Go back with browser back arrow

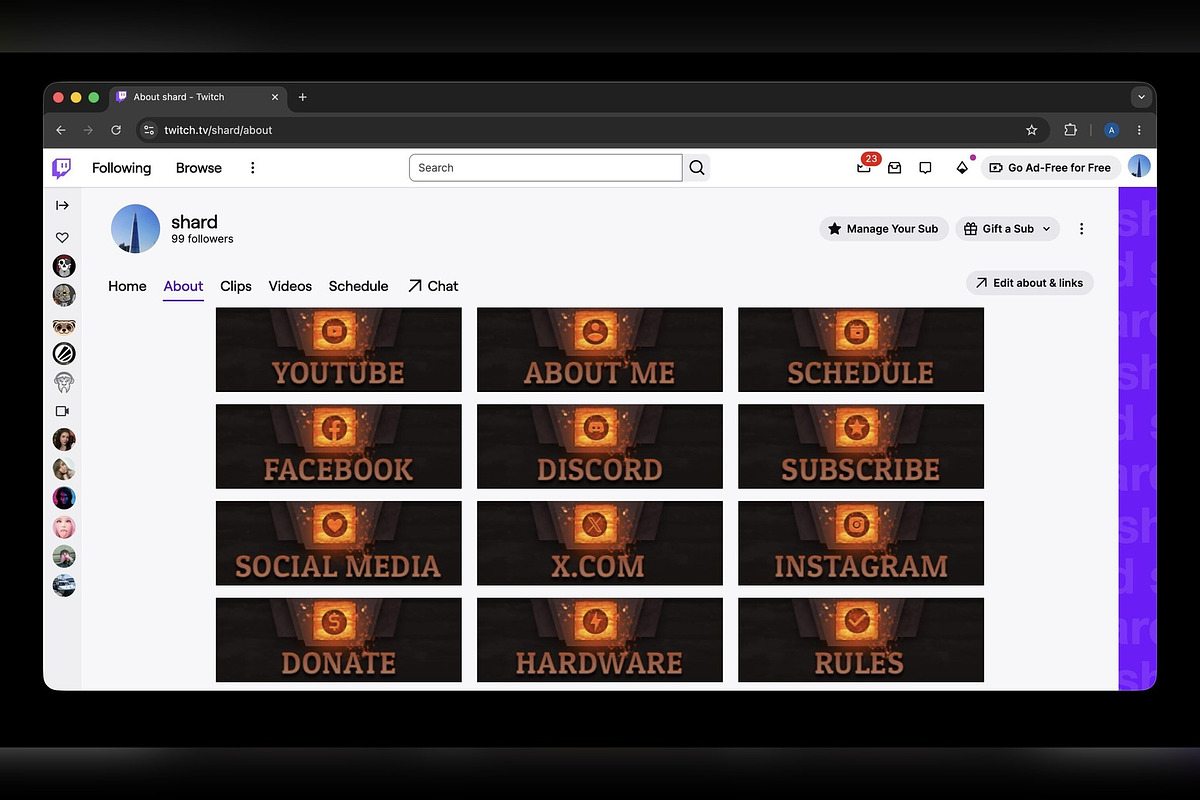[x=61, y=130]
